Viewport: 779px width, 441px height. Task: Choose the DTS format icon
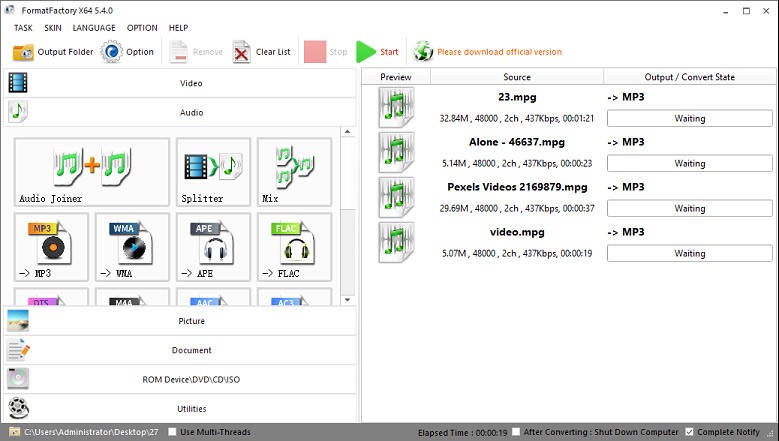pos(51,297)
